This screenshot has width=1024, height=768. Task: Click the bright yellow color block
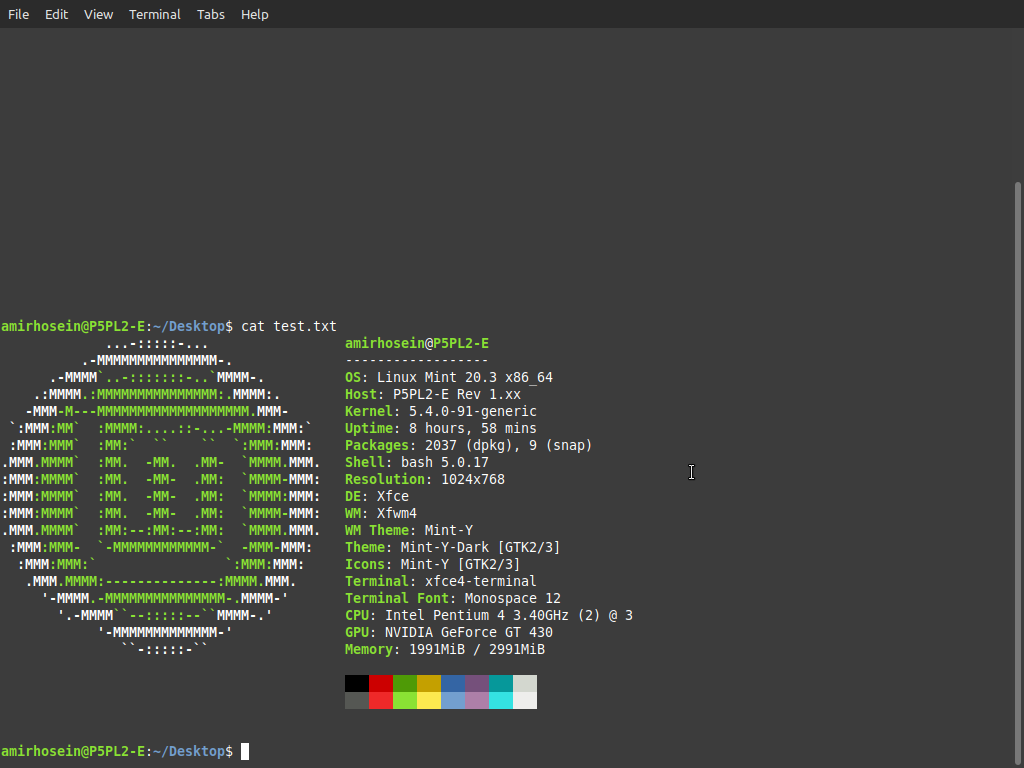(429, 700)
